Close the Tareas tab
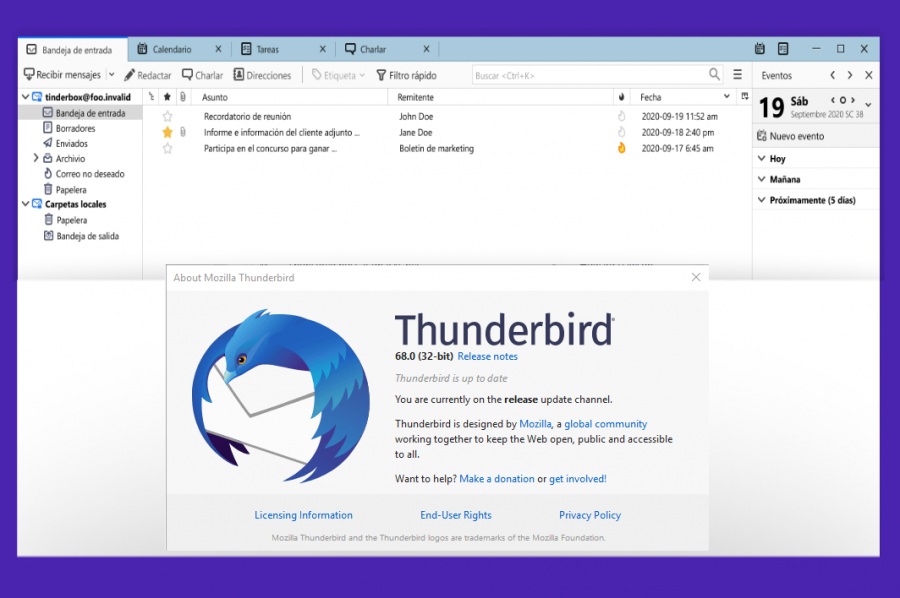Viewport: 900px width, 598px height. [x=323, y=49]
